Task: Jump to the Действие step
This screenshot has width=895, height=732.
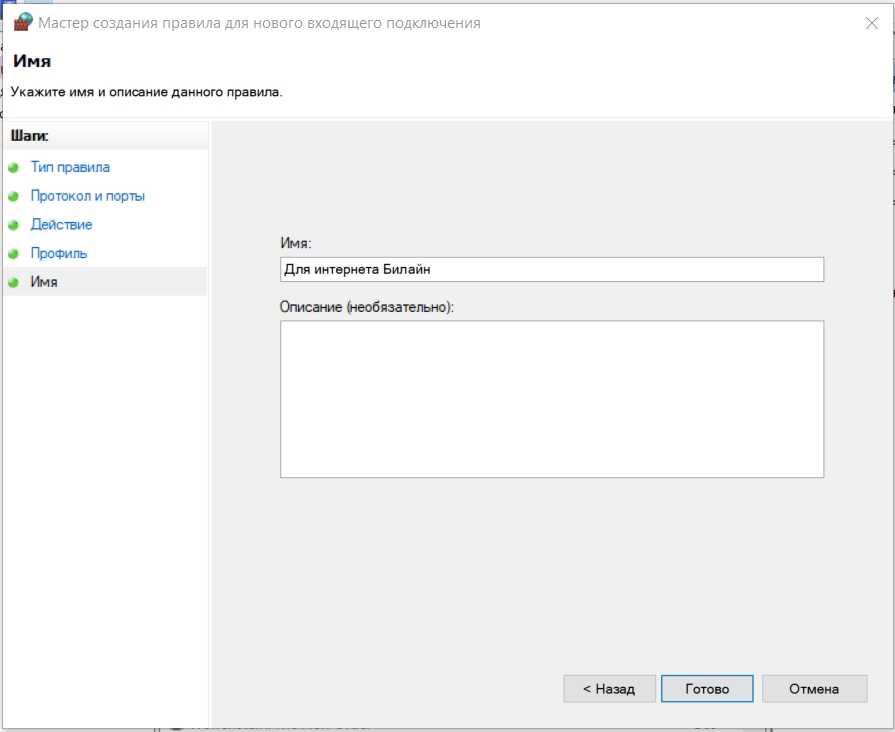Action: [61, 224]
